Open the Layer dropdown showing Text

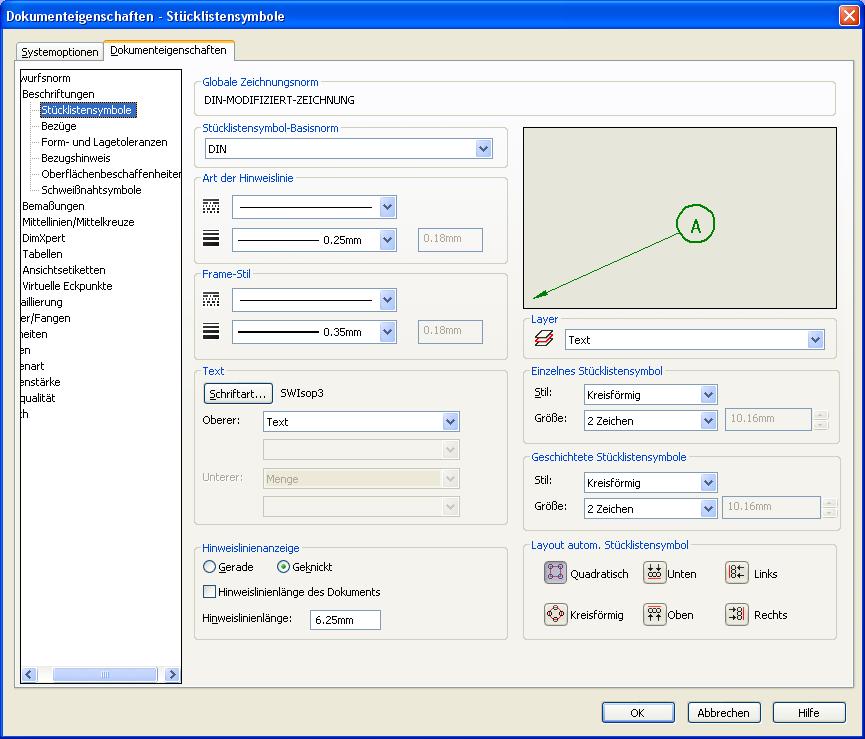pos(815,340)
